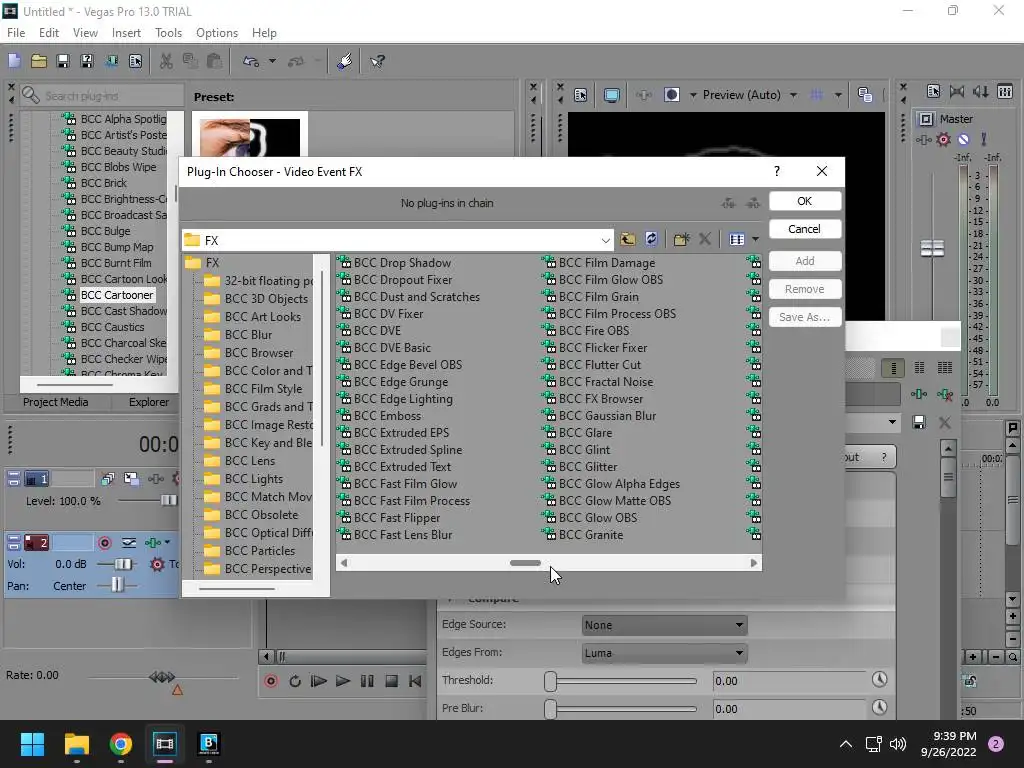Viewport: 1024px width, 768px height.
Task: Click the Record button in transport
Action: (271, 681)
